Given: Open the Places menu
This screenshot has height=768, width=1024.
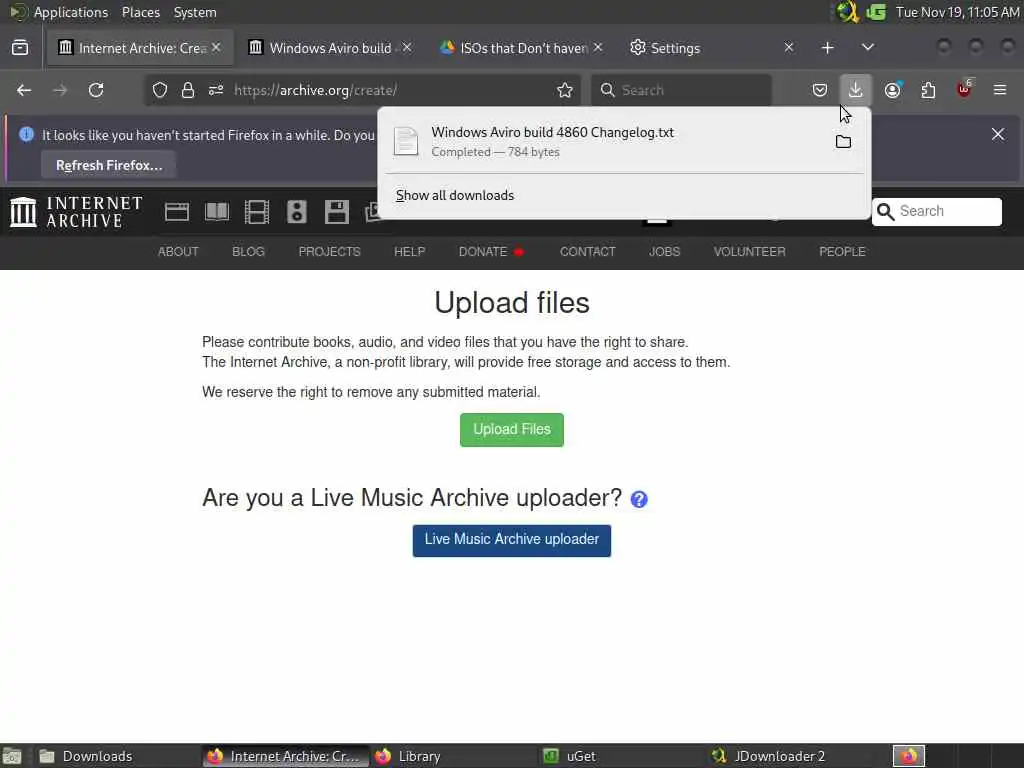Looking at the screenshot, I should click(x=141, y=12).
